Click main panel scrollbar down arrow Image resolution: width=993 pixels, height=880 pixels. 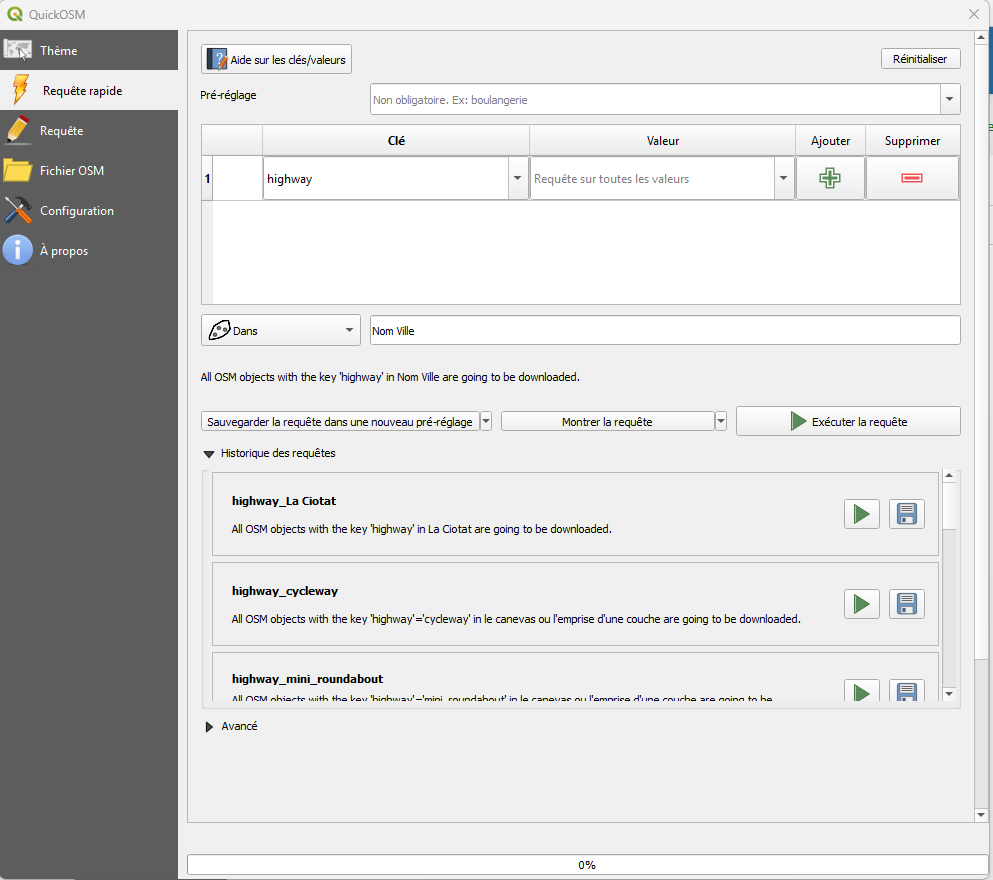(980, 815)
